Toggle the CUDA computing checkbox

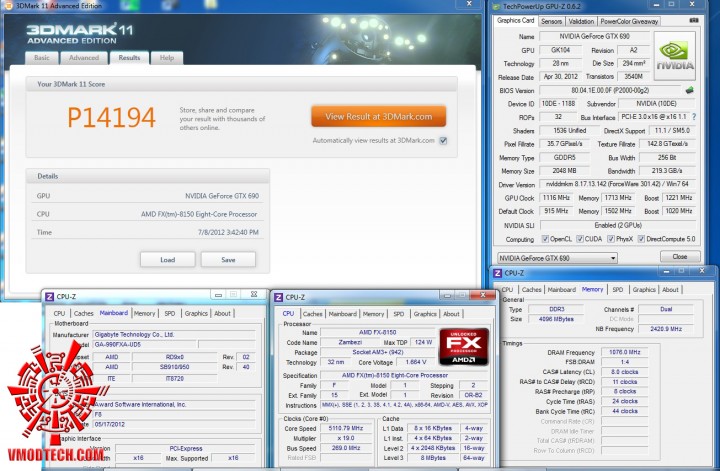tap(580, 239)
